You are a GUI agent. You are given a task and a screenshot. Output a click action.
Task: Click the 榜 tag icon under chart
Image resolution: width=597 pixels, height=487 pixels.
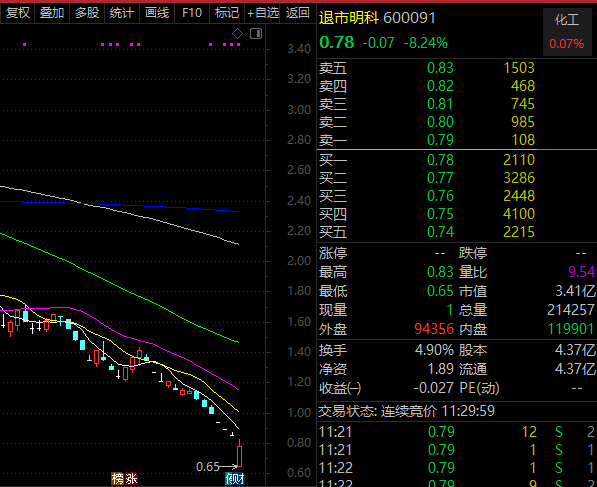pos(118,479)
